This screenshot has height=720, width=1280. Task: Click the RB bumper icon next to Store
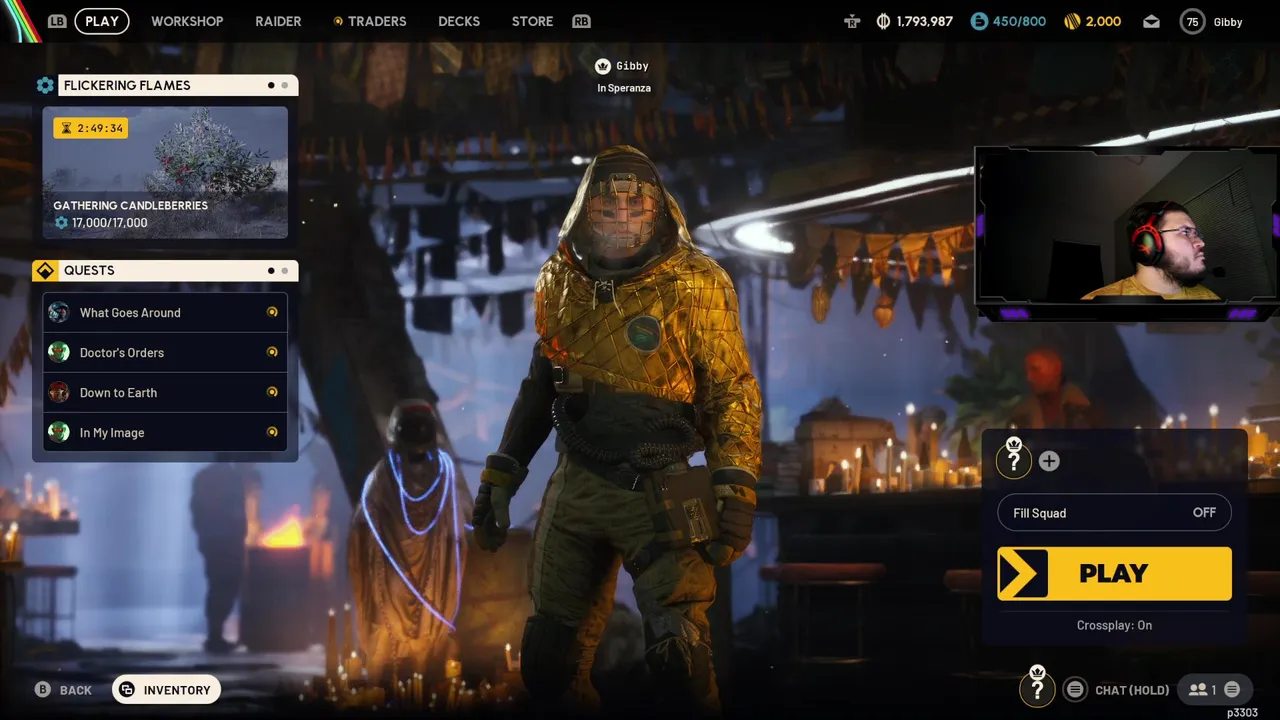click(x=581, y=21)
